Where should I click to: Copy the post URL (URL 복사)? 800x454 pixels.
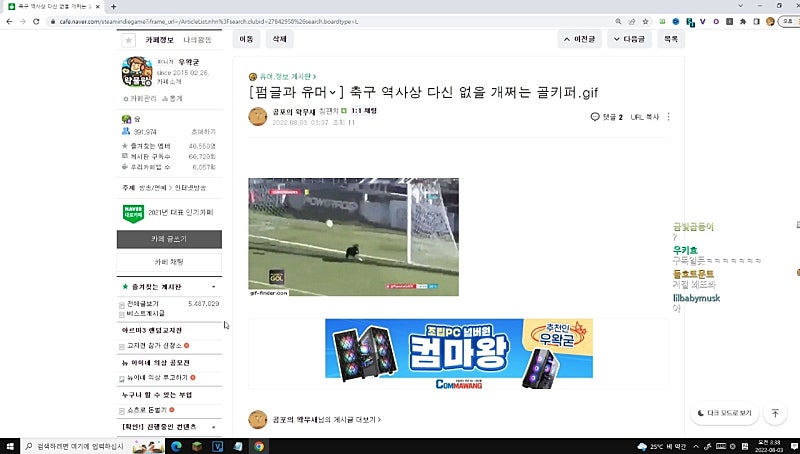(644, 117)
